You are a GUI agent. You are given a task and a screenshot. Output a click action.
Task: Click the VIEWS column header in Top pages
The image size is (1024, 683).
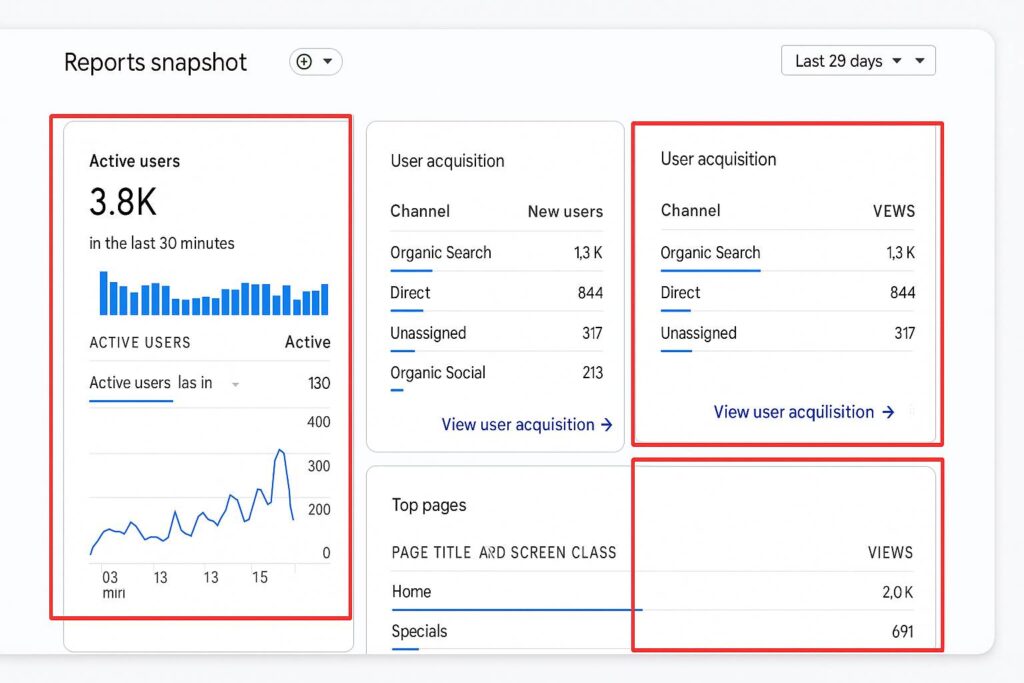coord(889,552)
